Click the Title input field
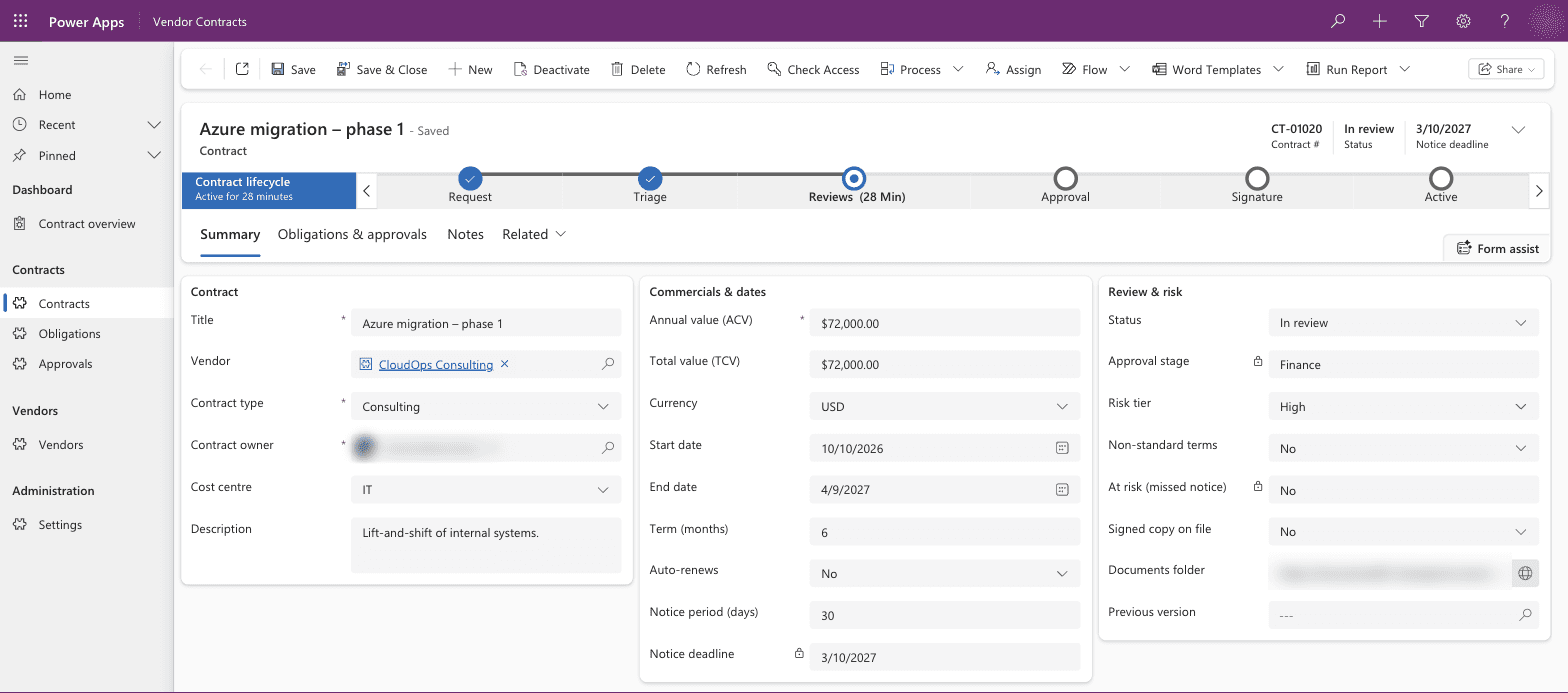Screen dimensions: 1568x693 click(x=486, y=324)
